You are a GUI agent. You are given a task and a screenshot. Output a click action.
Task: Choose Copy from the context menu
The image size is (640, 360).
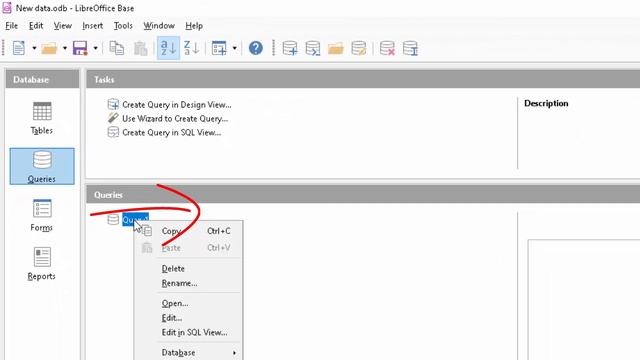[188, 231]
